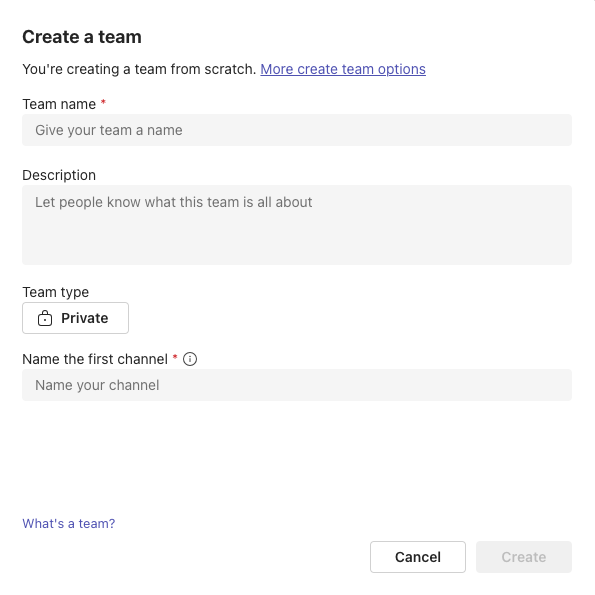This screenshot has width=595, height=595.
Task: Click the 'Description' field label
Action: click(59, 175)
